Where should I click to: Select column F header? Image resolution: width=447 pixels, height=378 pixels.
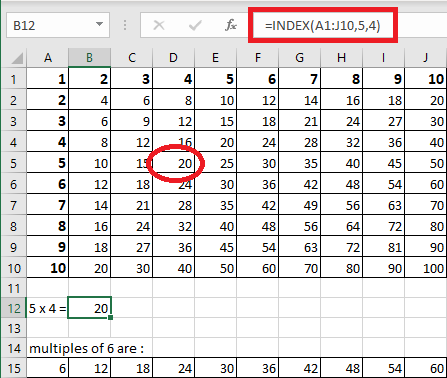(x=258, y=58)
